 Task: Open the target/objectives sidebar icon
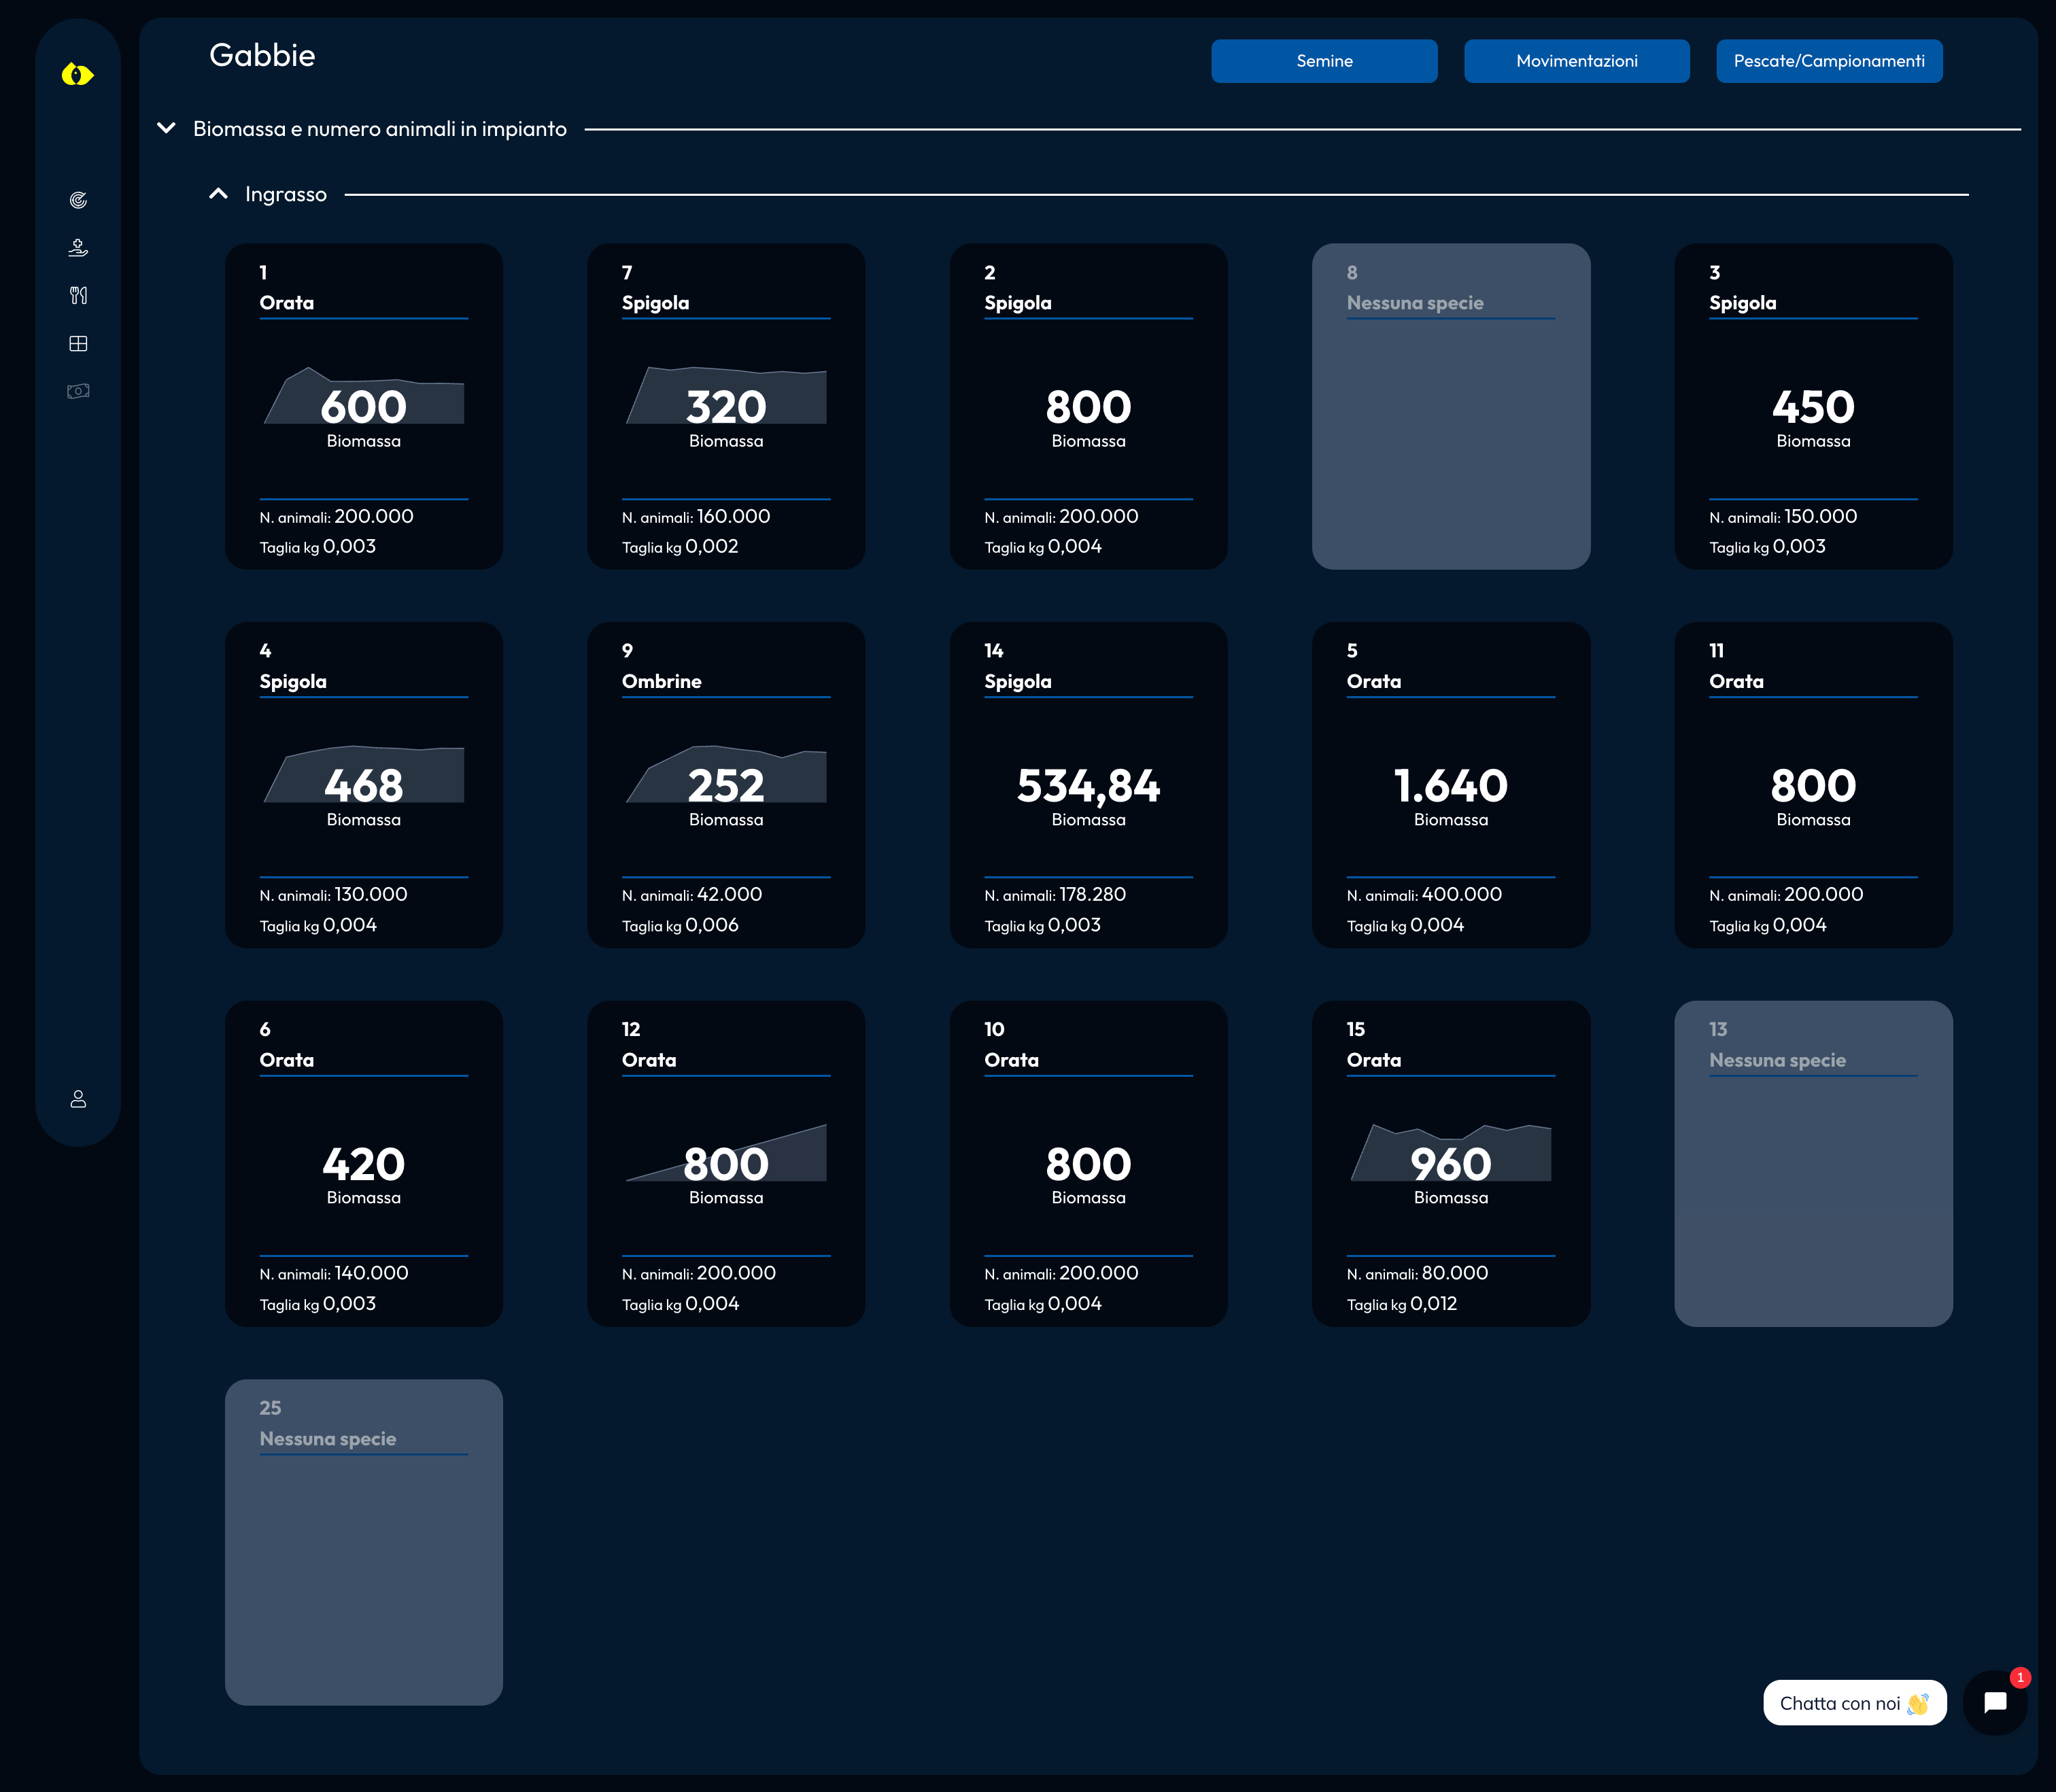[78, 200]
